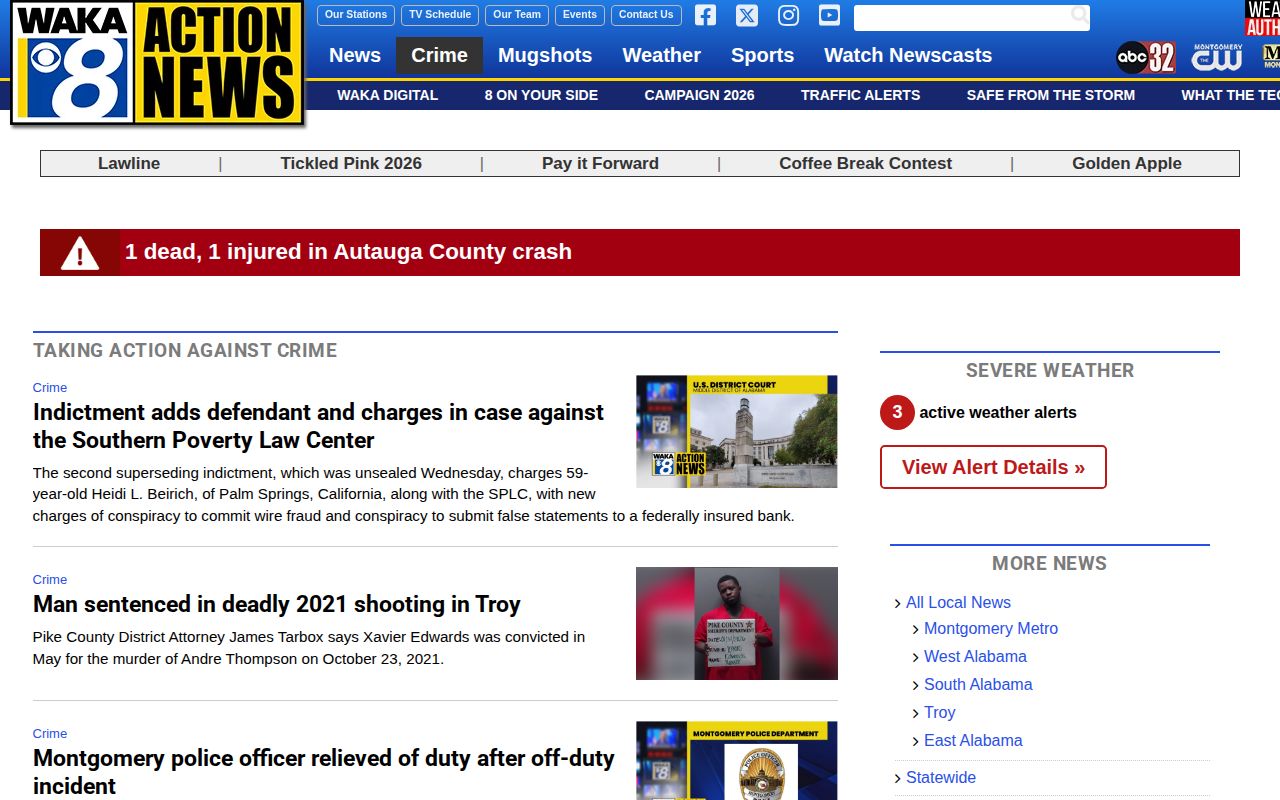This screenshot has width=1280, height=800.
Task: Open the Lawline link
Action: click(129, 163)
